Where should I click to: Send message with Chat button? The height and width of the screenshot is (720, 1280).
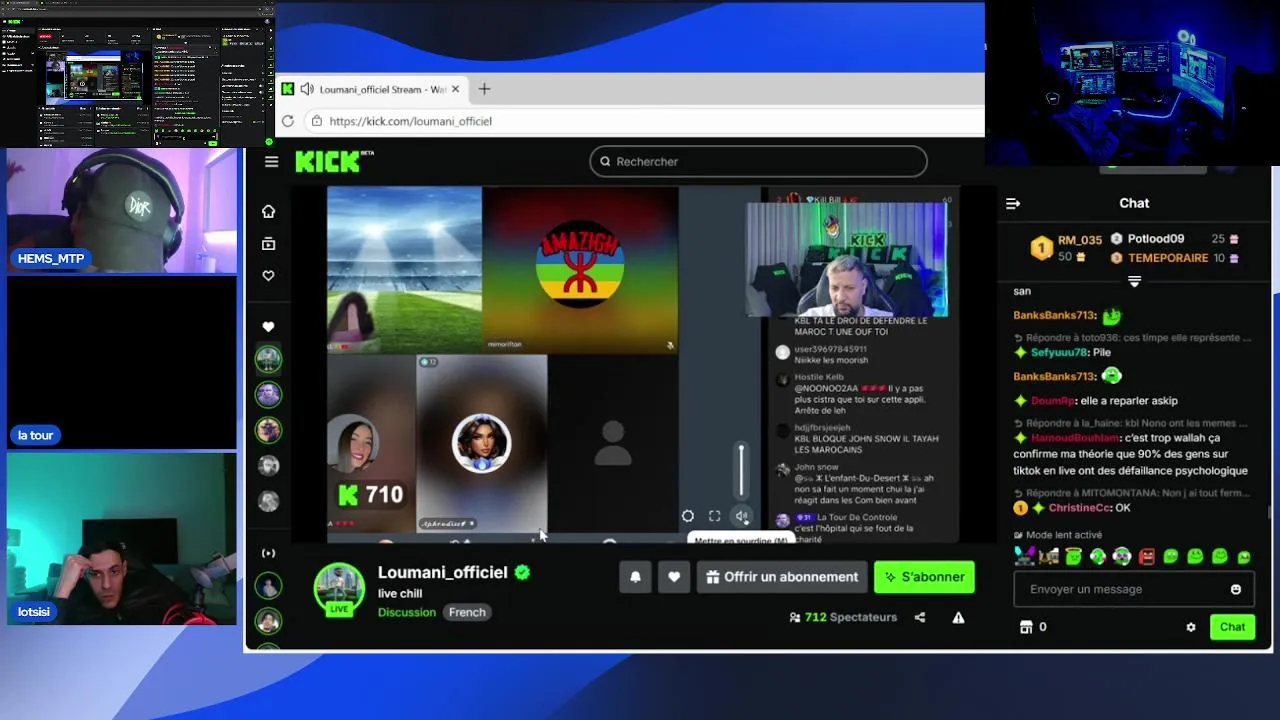click(x=1232, y=627)
